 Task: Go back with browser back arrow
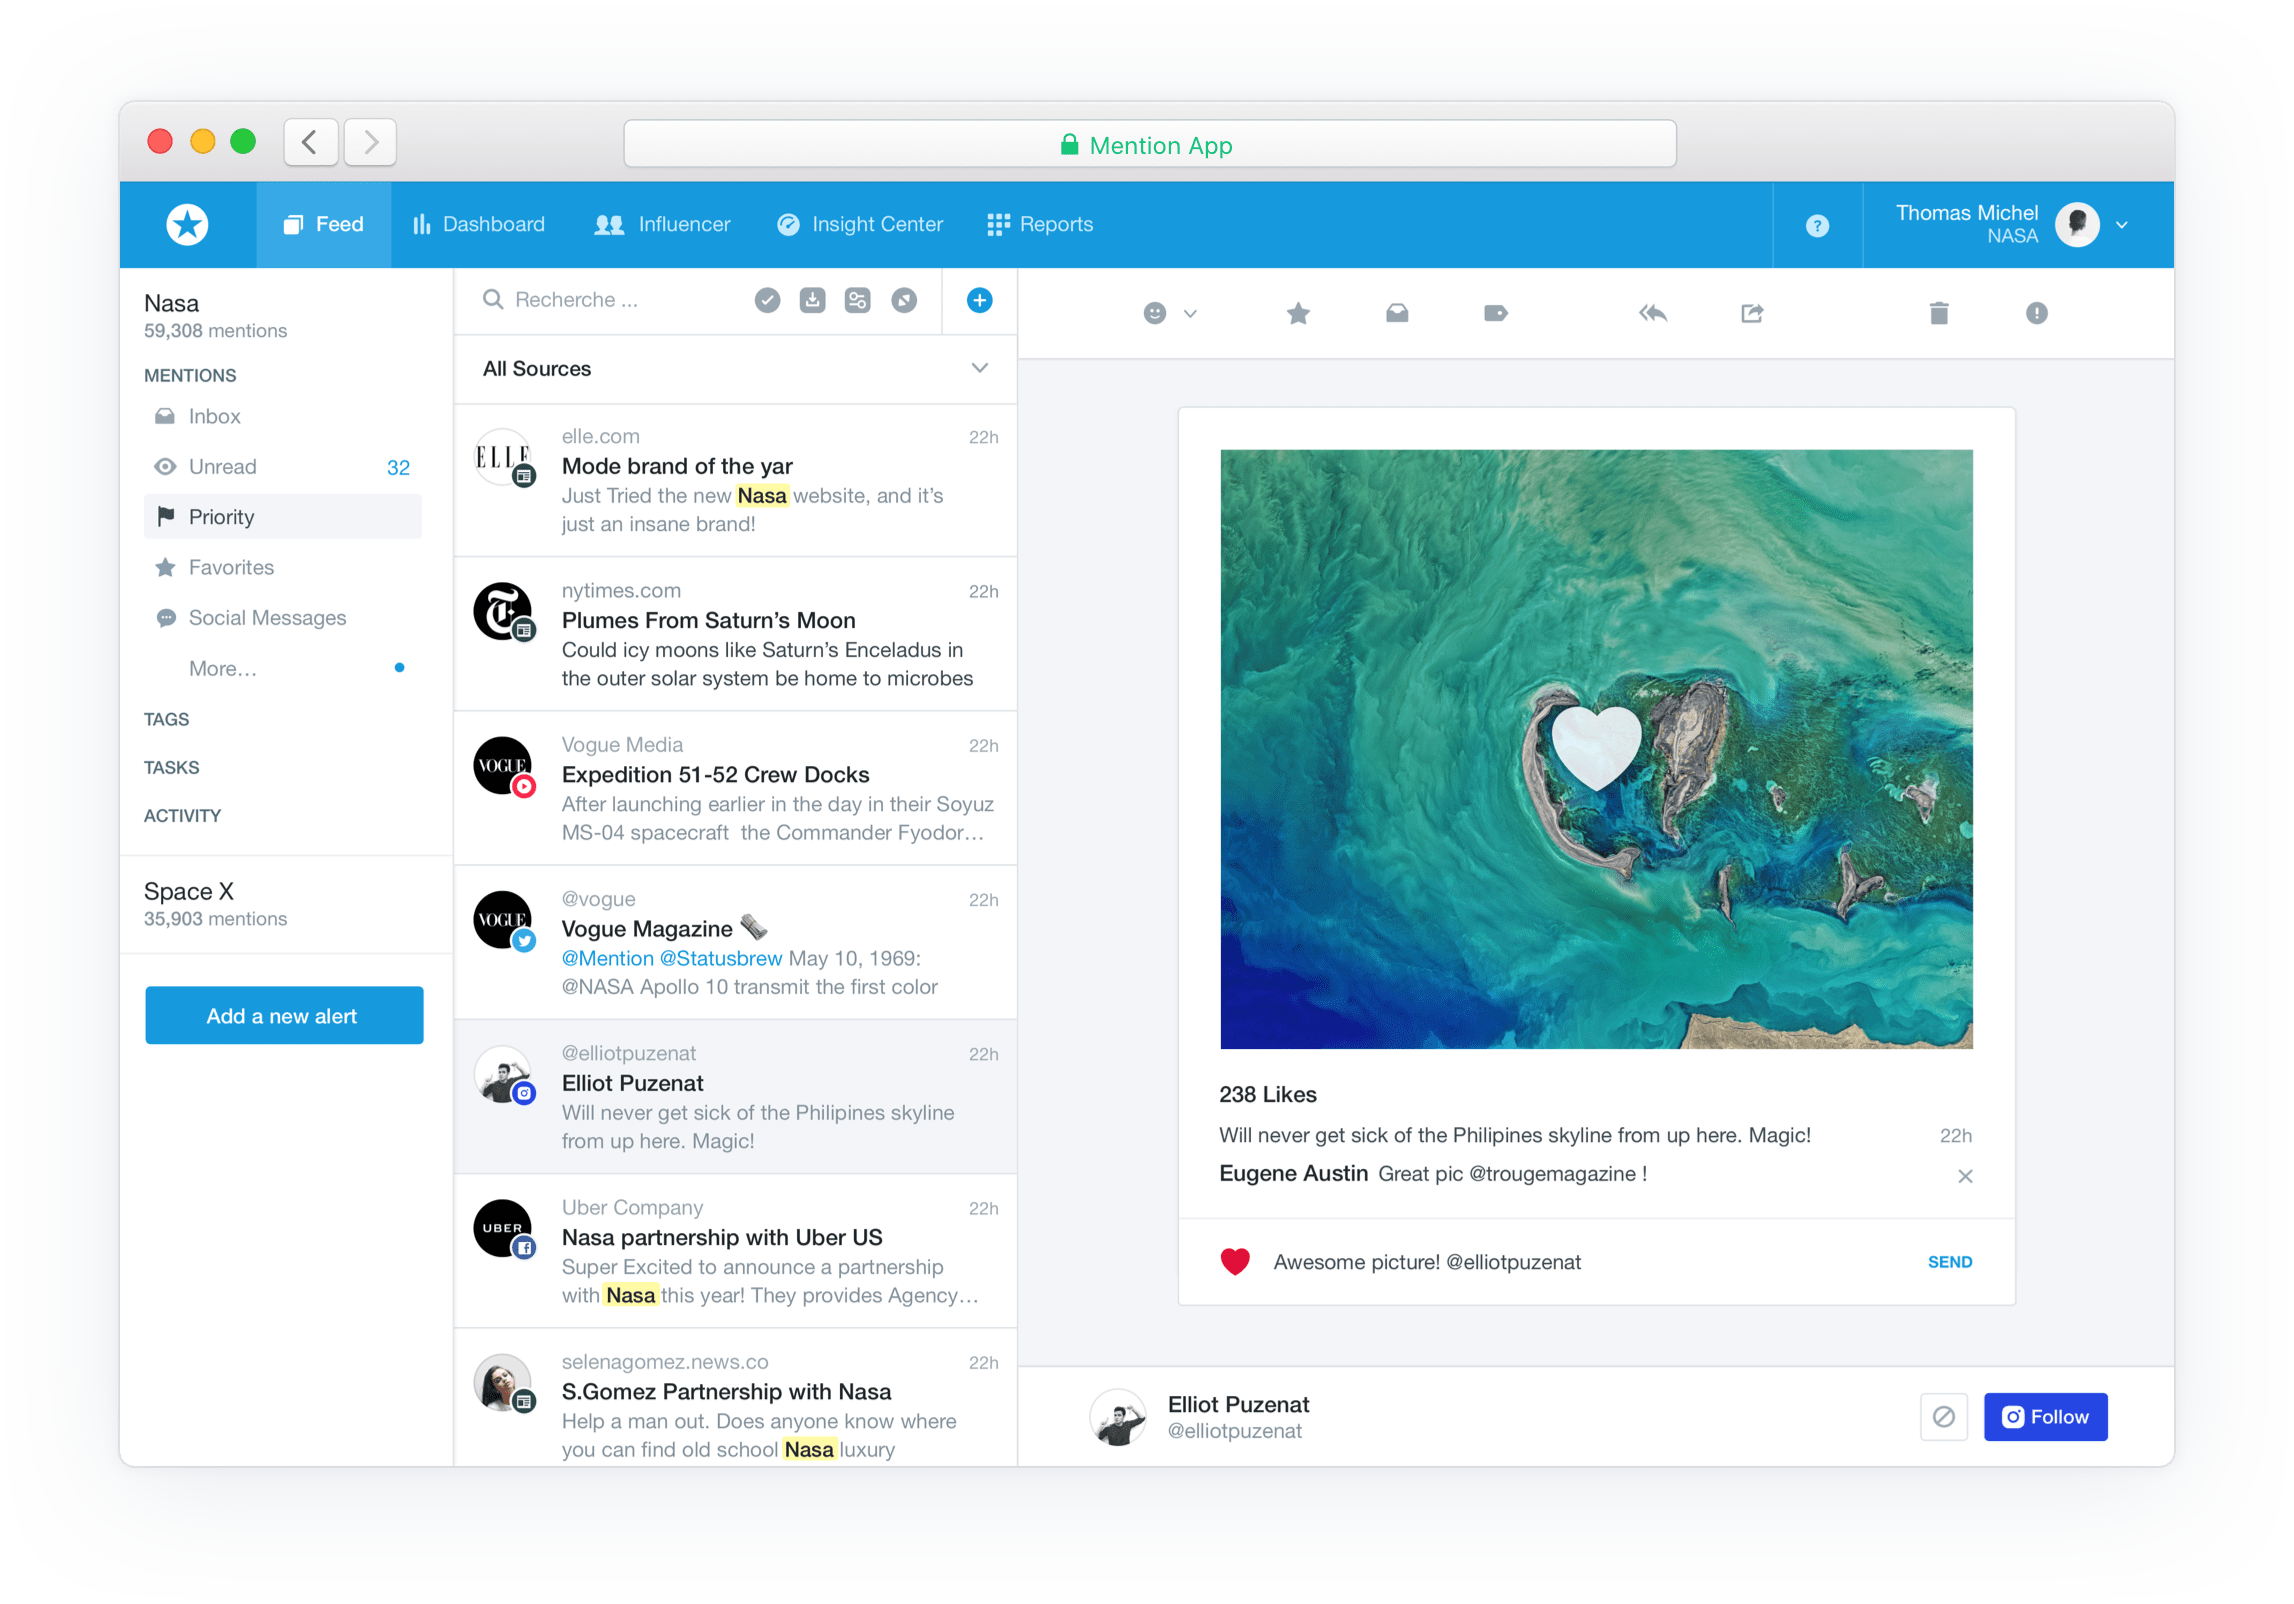click(310, 142)
